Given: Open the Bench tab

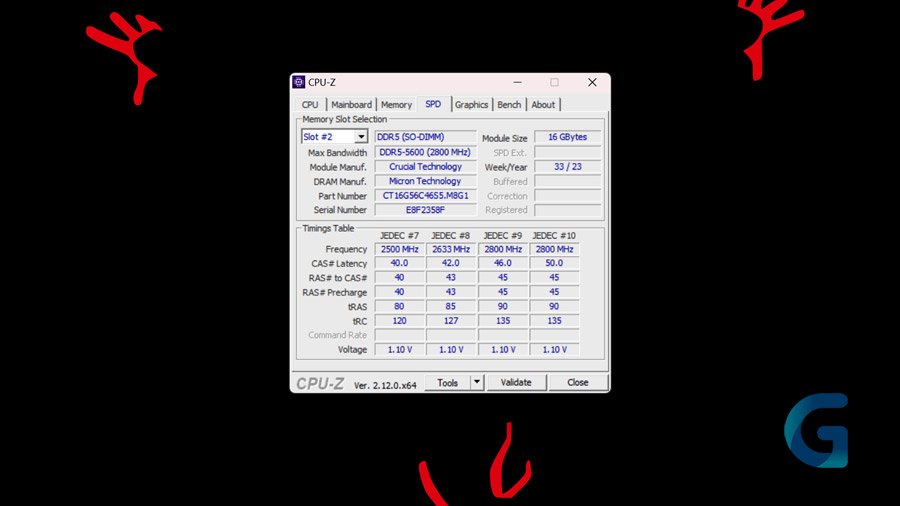Looking at the screenshot, I should point(509,104).
